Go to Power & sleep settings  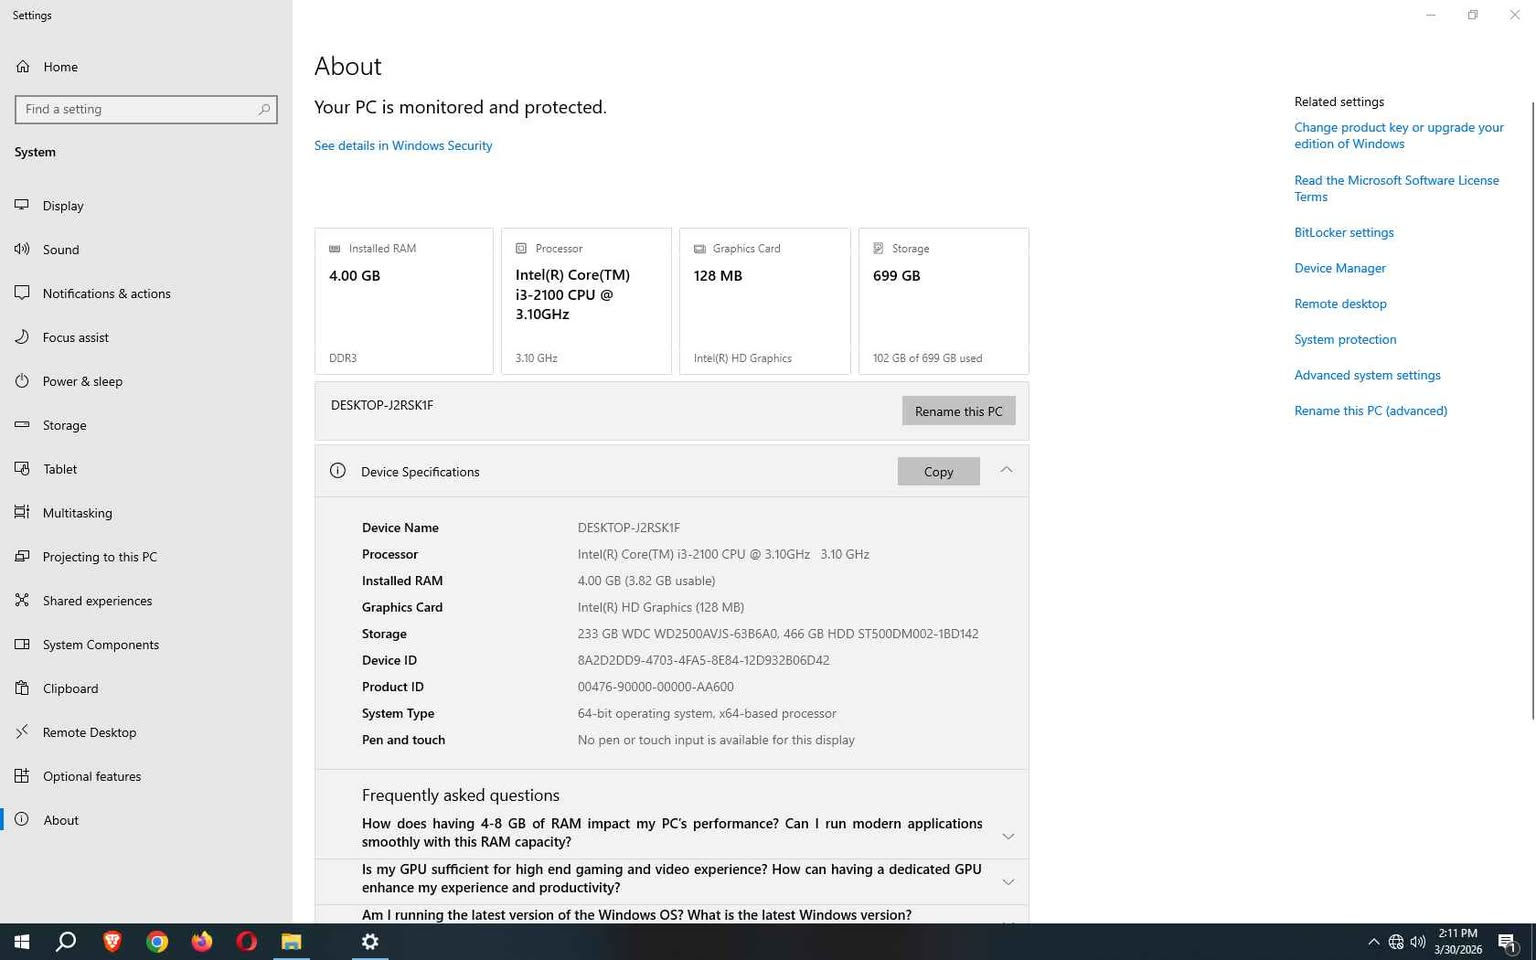(x=146, y=381)
